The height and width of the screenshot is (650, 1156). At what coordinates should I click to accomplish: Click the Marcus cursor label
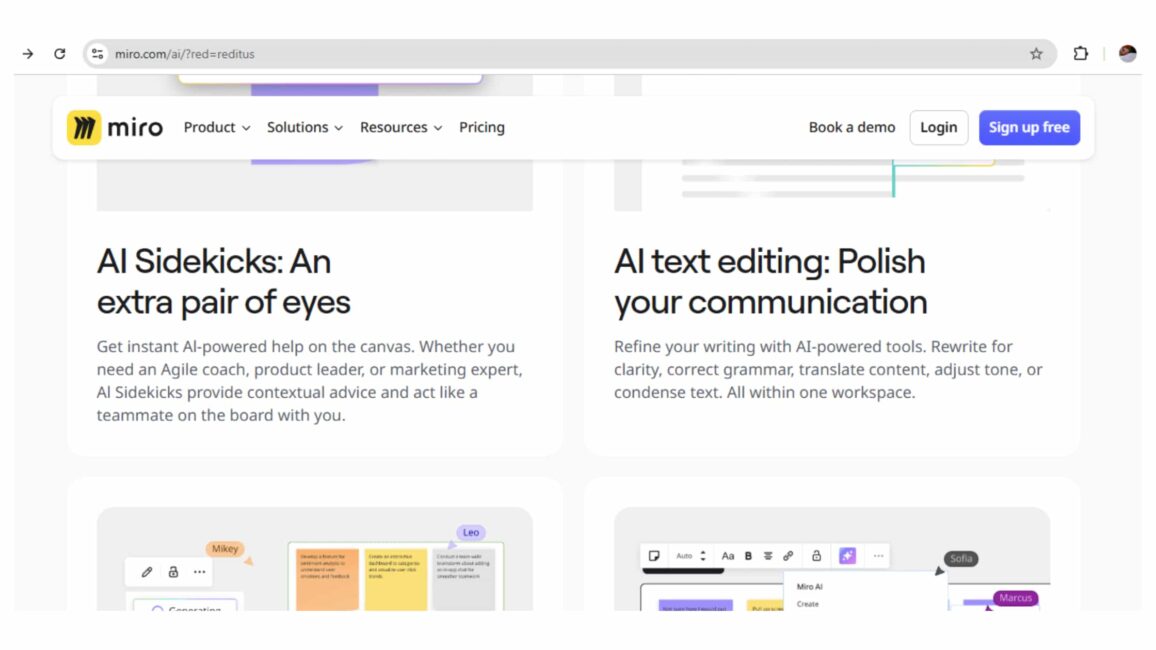pos(1015,598)
